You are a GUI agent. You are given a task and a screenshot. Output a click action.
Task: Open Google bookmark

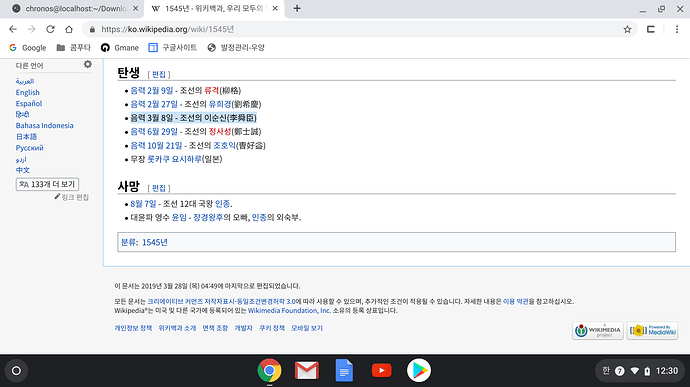pos(28,48)
